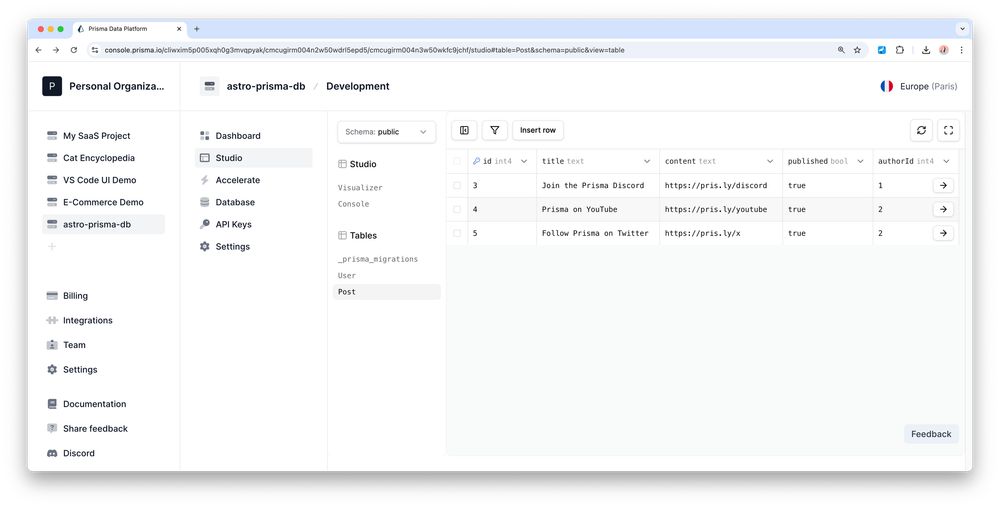Open the browser three-dot menu
This screenshot has height=508, width=1000.
click(x=961, y=50)
